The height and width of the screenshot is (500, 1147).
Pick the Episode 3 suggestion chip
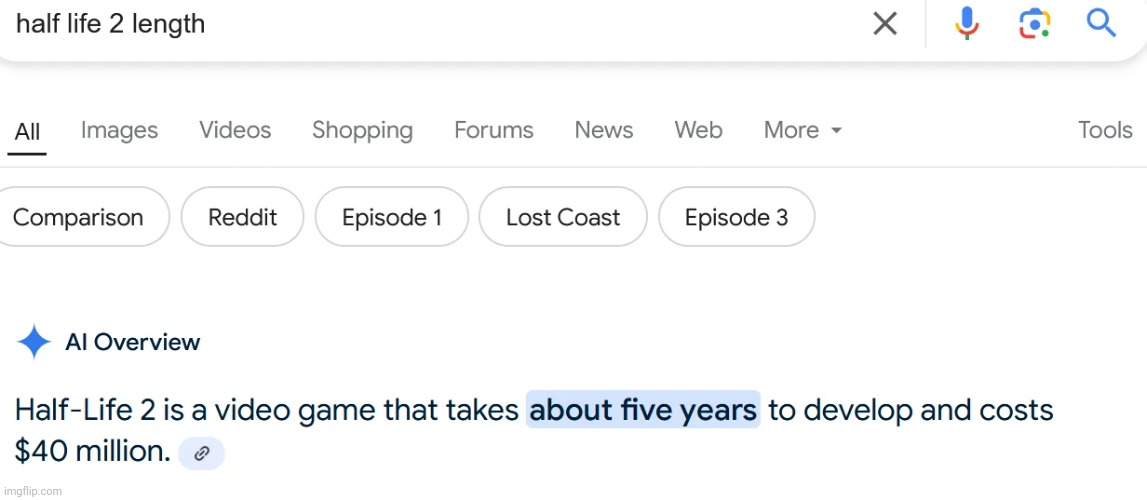click(736, 217)
